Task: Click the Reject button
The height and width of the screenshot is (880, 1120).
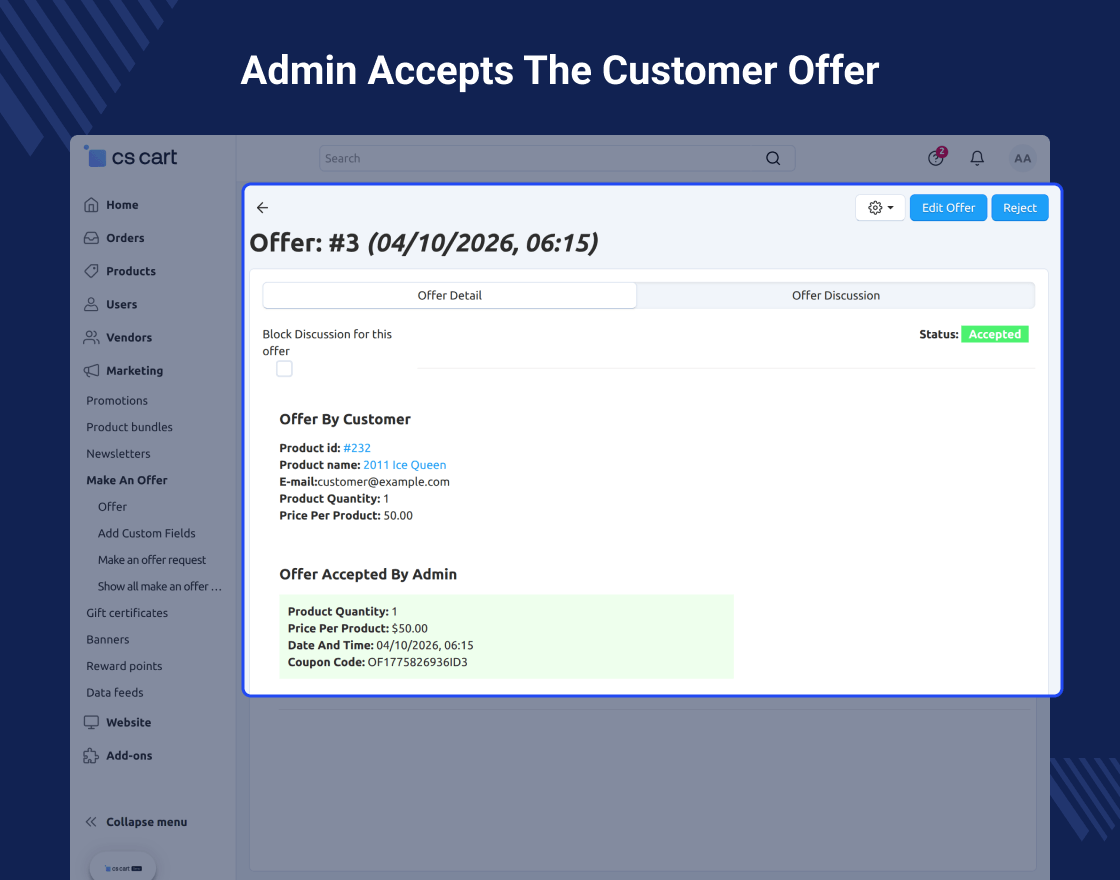Action: pyautogui.click(x=1019, y=208)
